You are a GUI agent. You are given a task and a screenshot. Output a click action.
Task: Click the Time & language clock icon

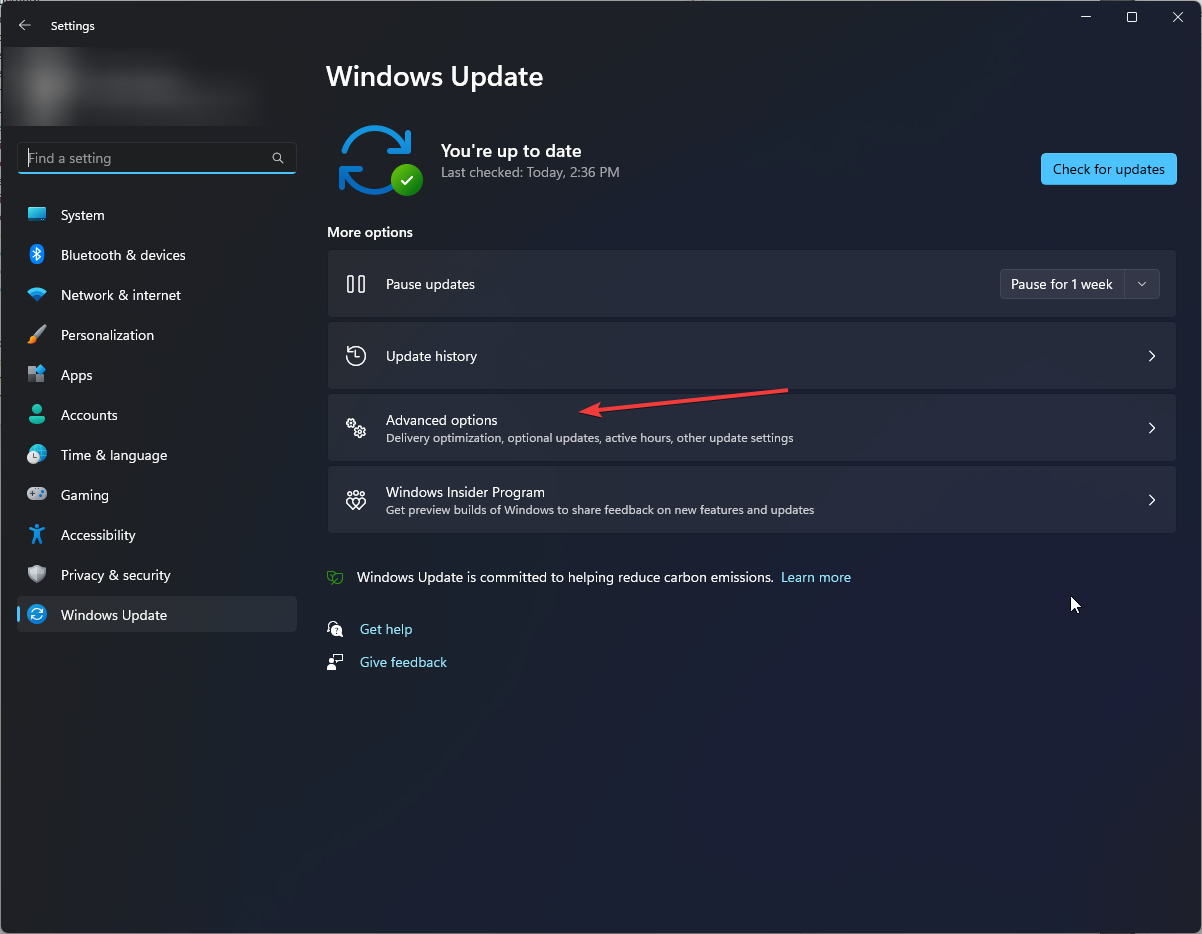[x=36, y=455]
